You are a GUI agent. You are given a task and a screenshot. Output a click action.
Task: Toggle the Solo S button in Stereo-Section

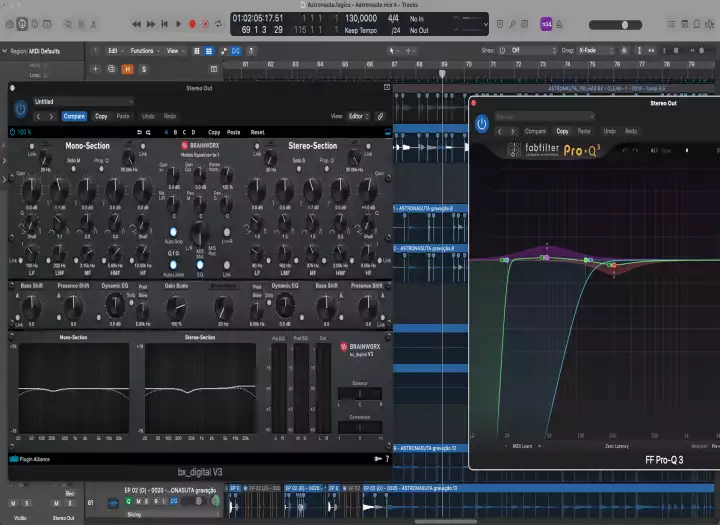coord(299,169)
